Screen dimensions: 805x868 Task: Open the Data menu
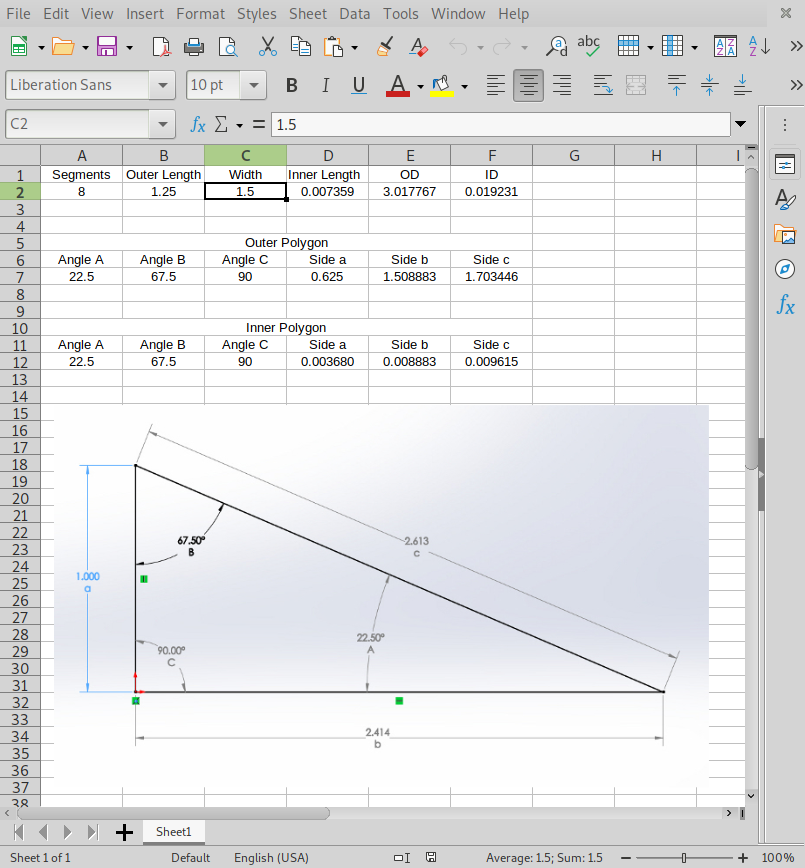click(355, 13)
